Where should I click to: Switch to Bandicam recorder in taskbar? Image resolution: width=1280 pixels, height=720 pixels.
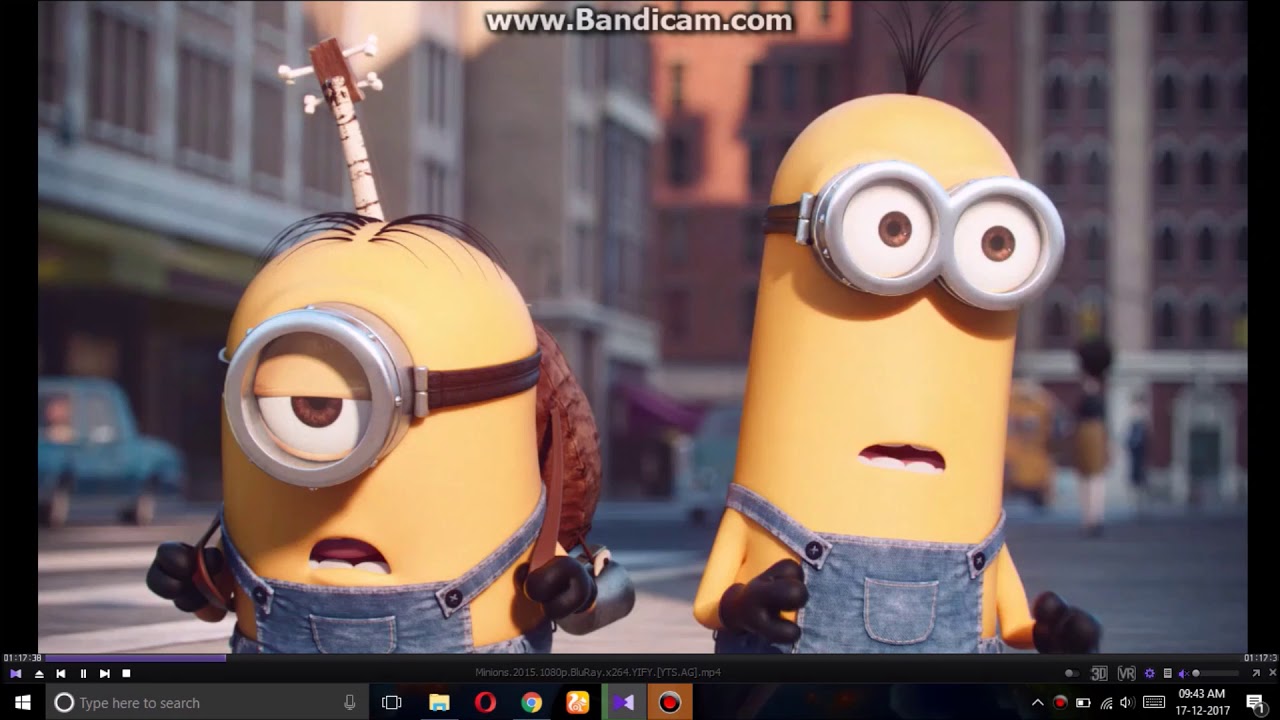coord(670,703)
